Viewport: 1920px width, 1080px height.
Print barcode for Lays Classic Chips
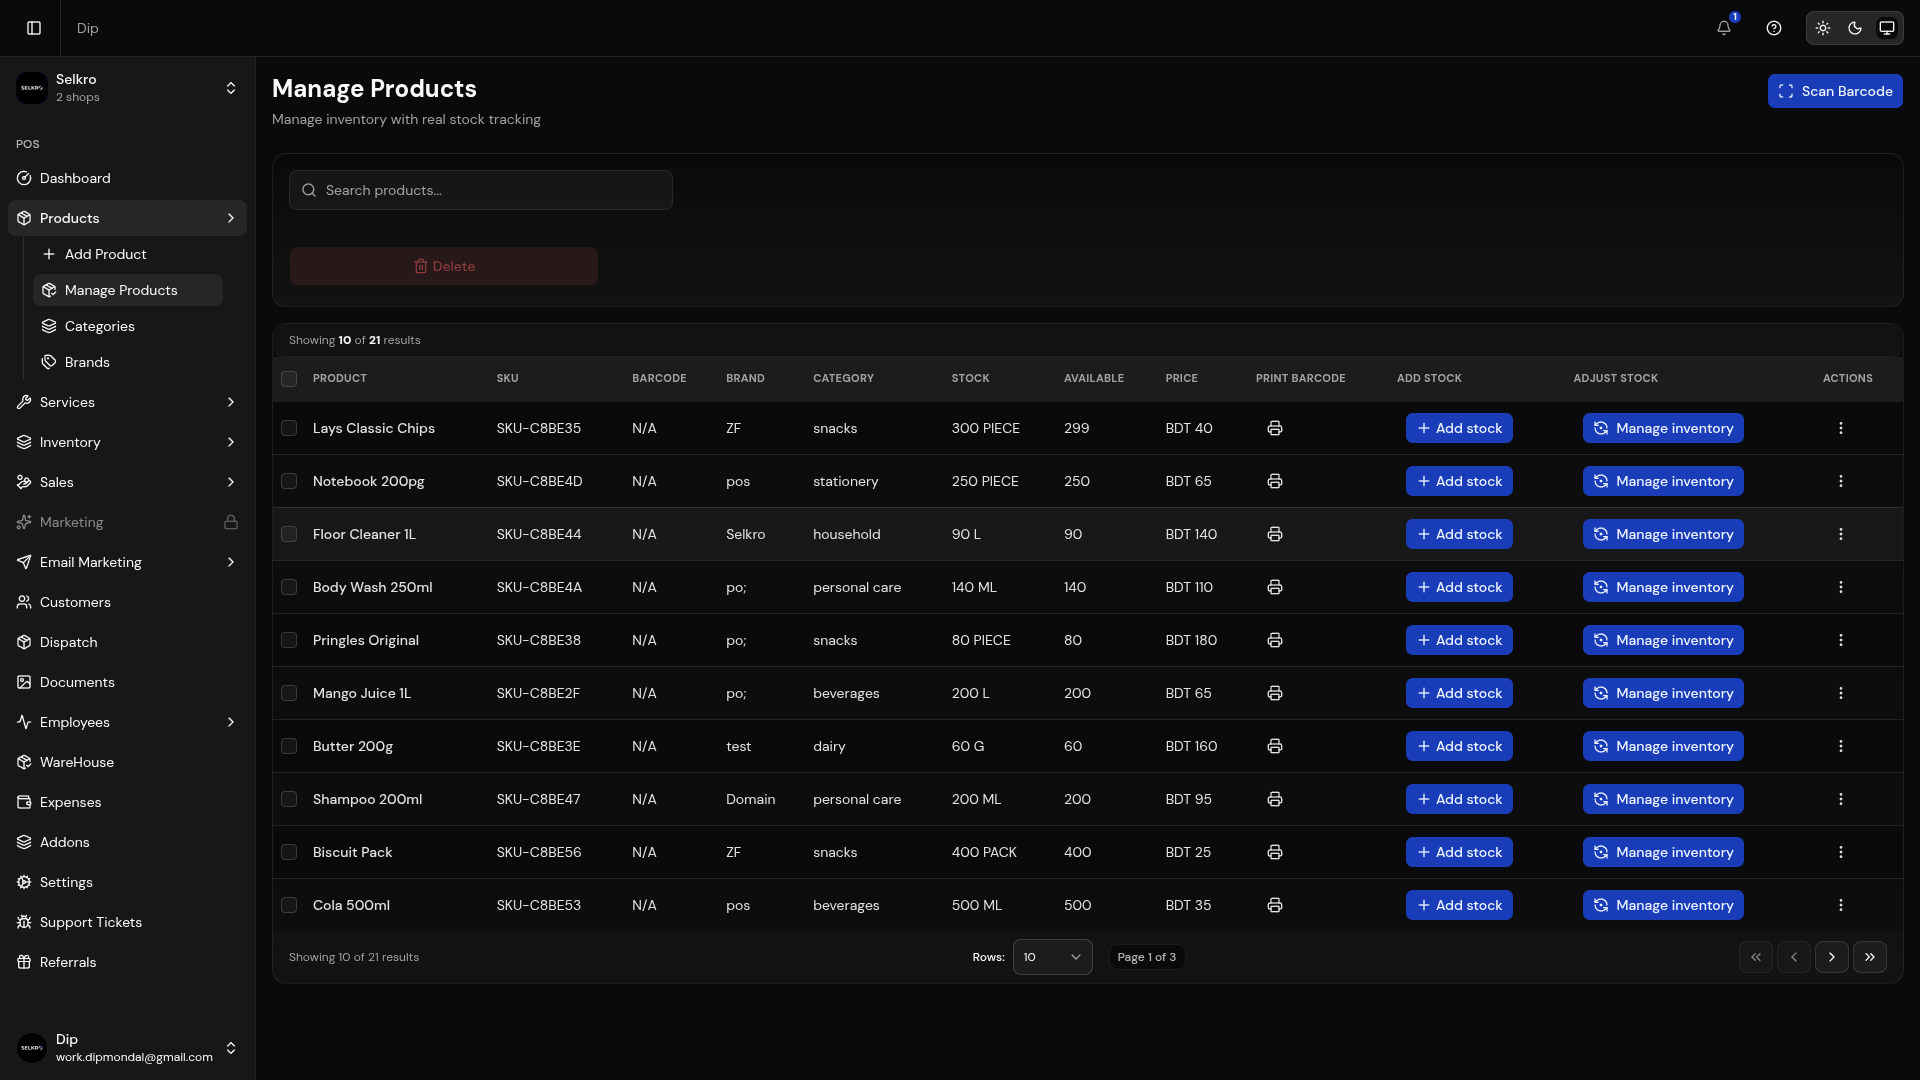[1275, 428]
